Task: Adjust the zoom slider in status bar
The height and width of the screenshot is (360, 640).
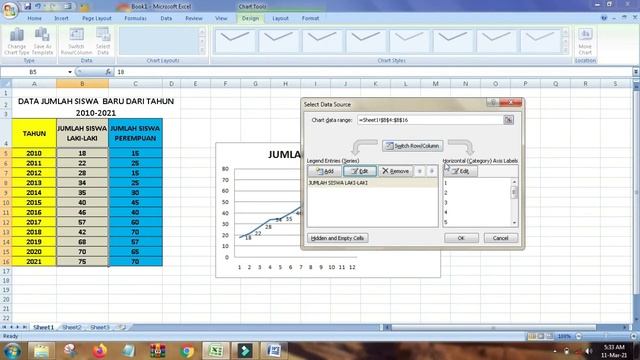Action: pyautogui.click(x=606, y=336)
